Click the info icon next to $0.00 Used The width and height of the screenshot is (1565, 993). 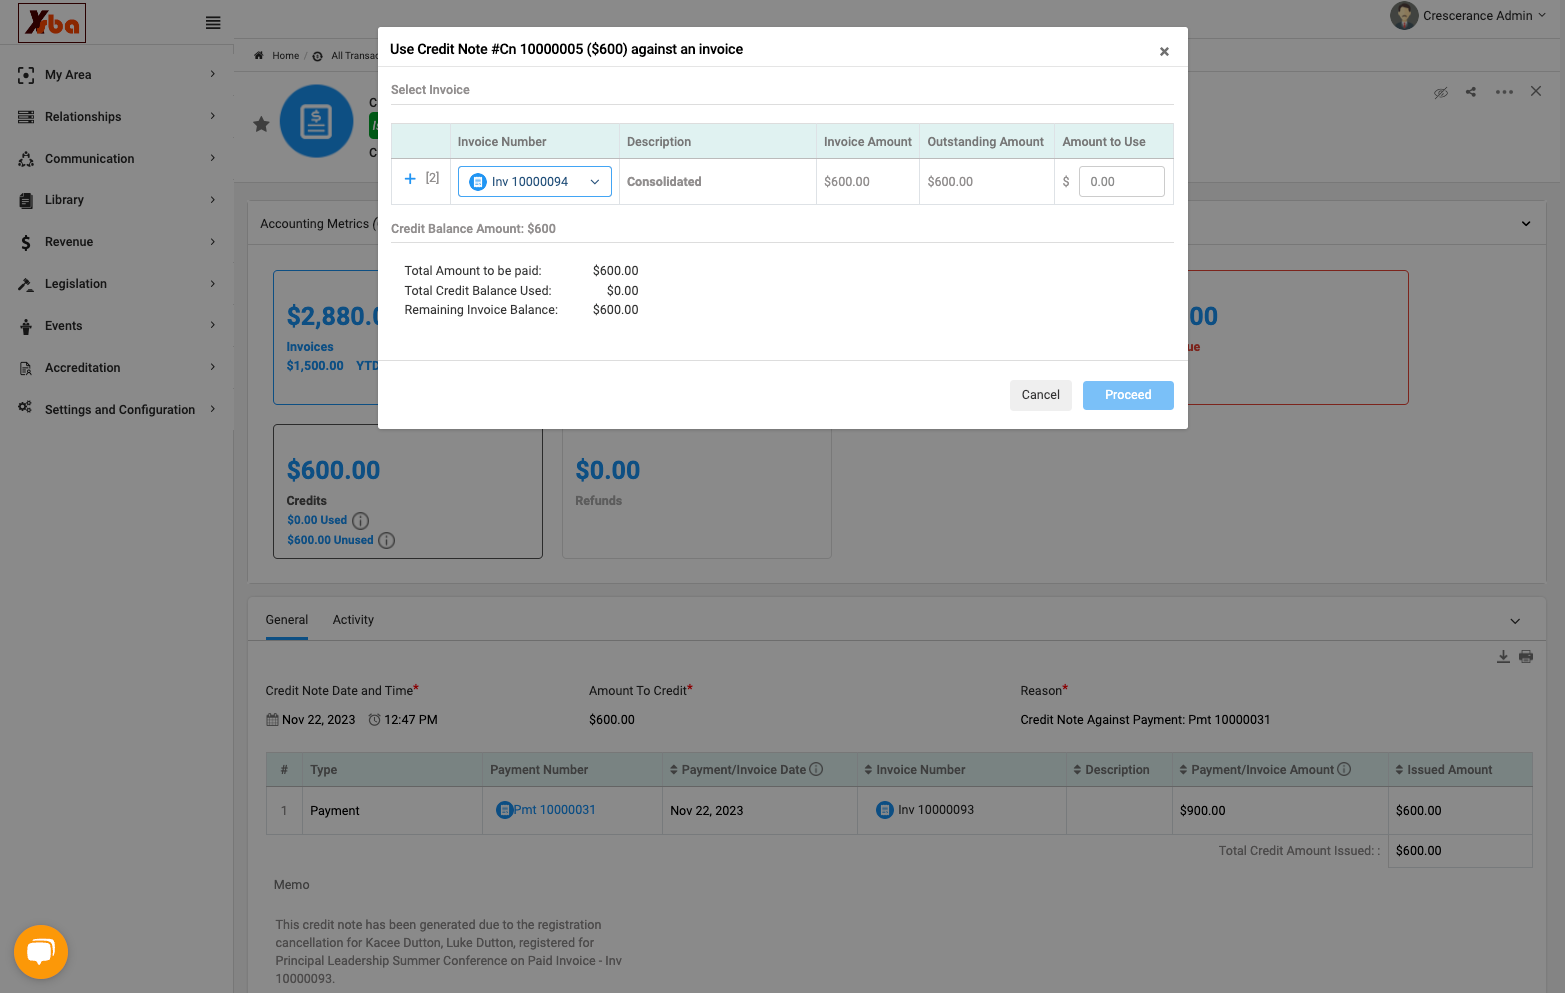pos(361,521)
